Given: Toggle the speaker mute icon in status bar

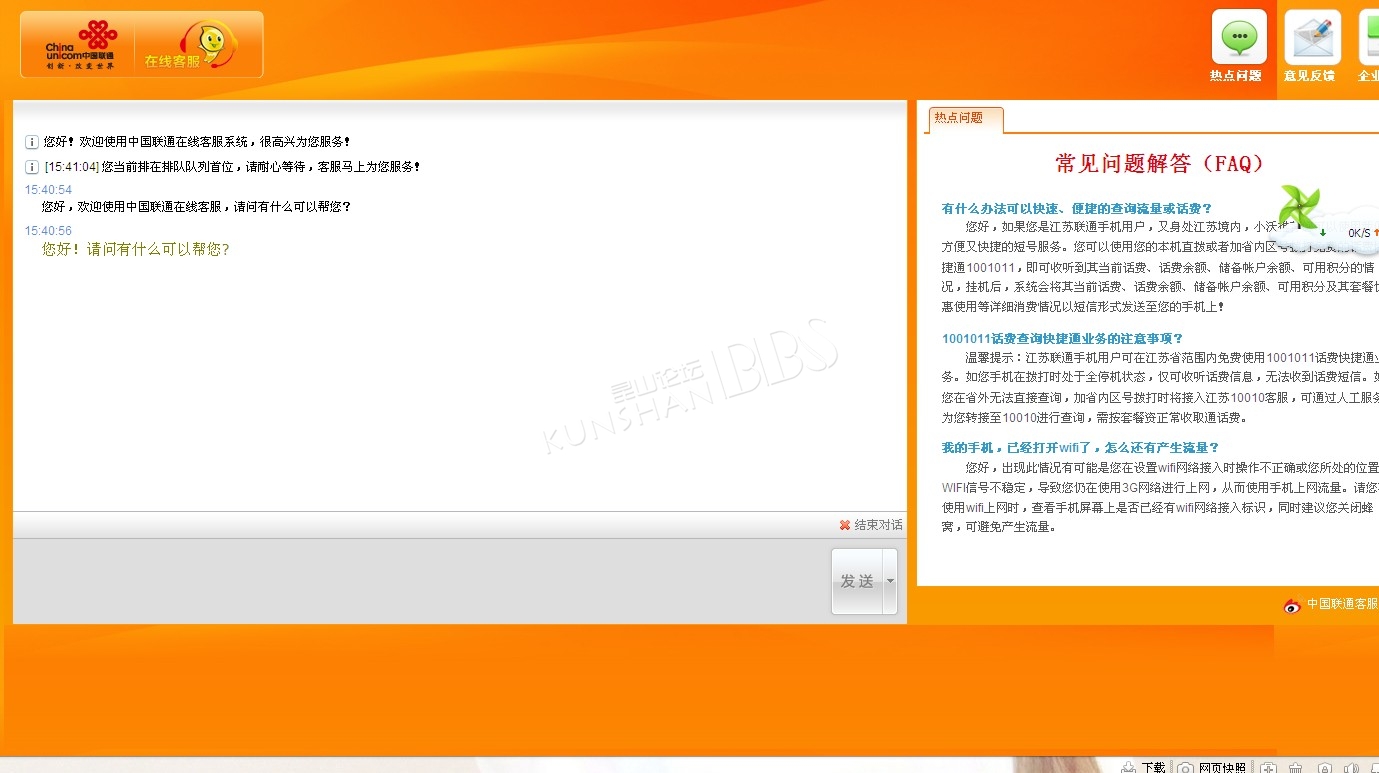Looking at the screenshot, I should [x=1352, y=767].
